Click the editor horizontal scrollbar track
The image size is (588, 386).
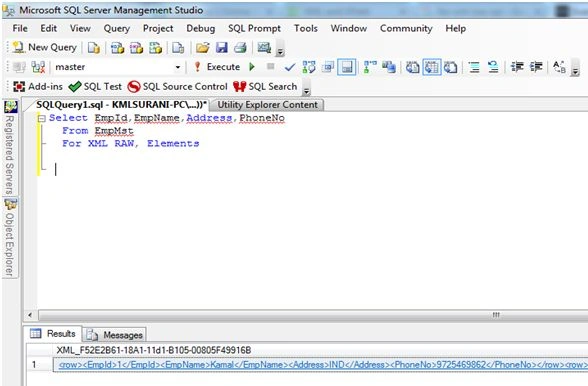click(x=313, y=315)
